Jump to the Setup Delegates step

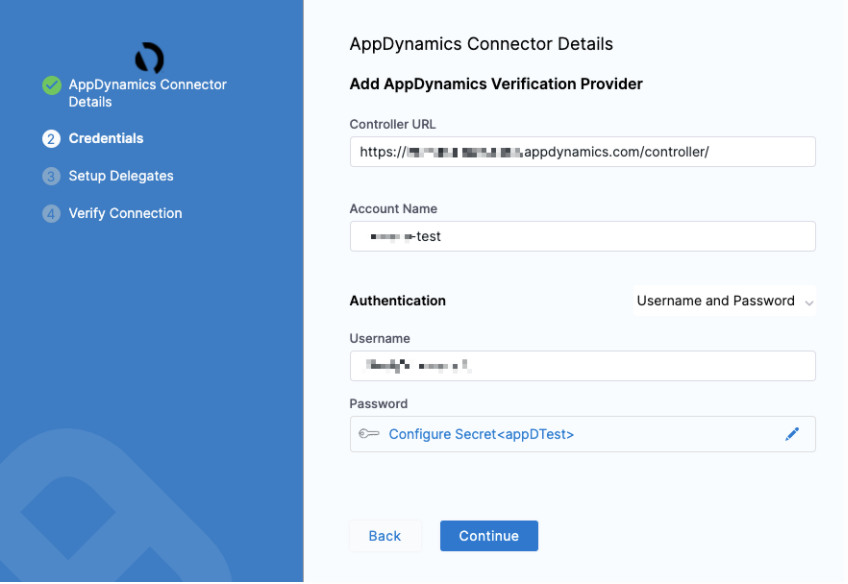click(121, 176)
